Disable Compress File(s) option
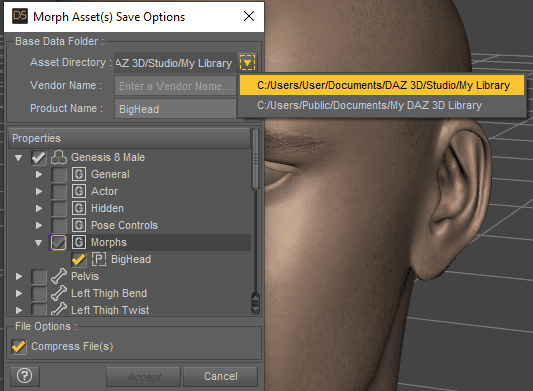This screenshot has height=391, width=533. [19, 346]
